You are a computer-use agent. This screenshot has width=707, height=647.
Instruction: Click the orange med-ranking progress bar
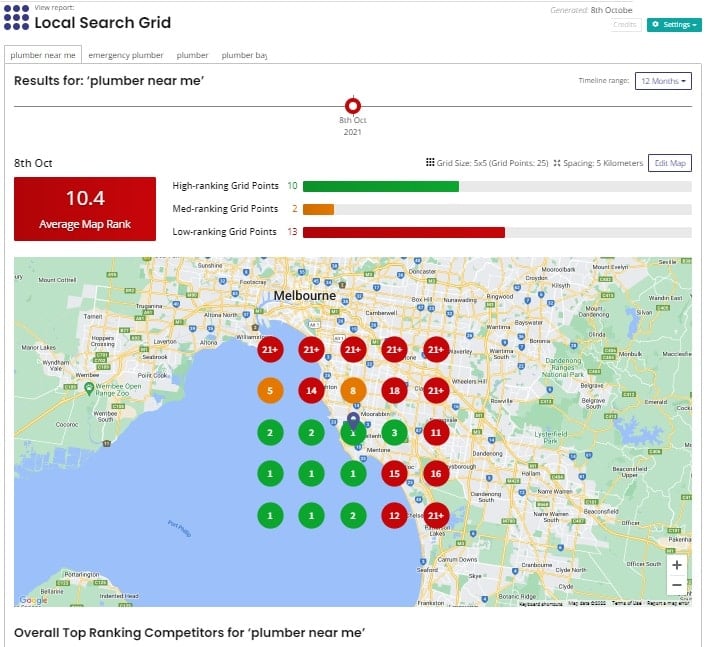318,209
